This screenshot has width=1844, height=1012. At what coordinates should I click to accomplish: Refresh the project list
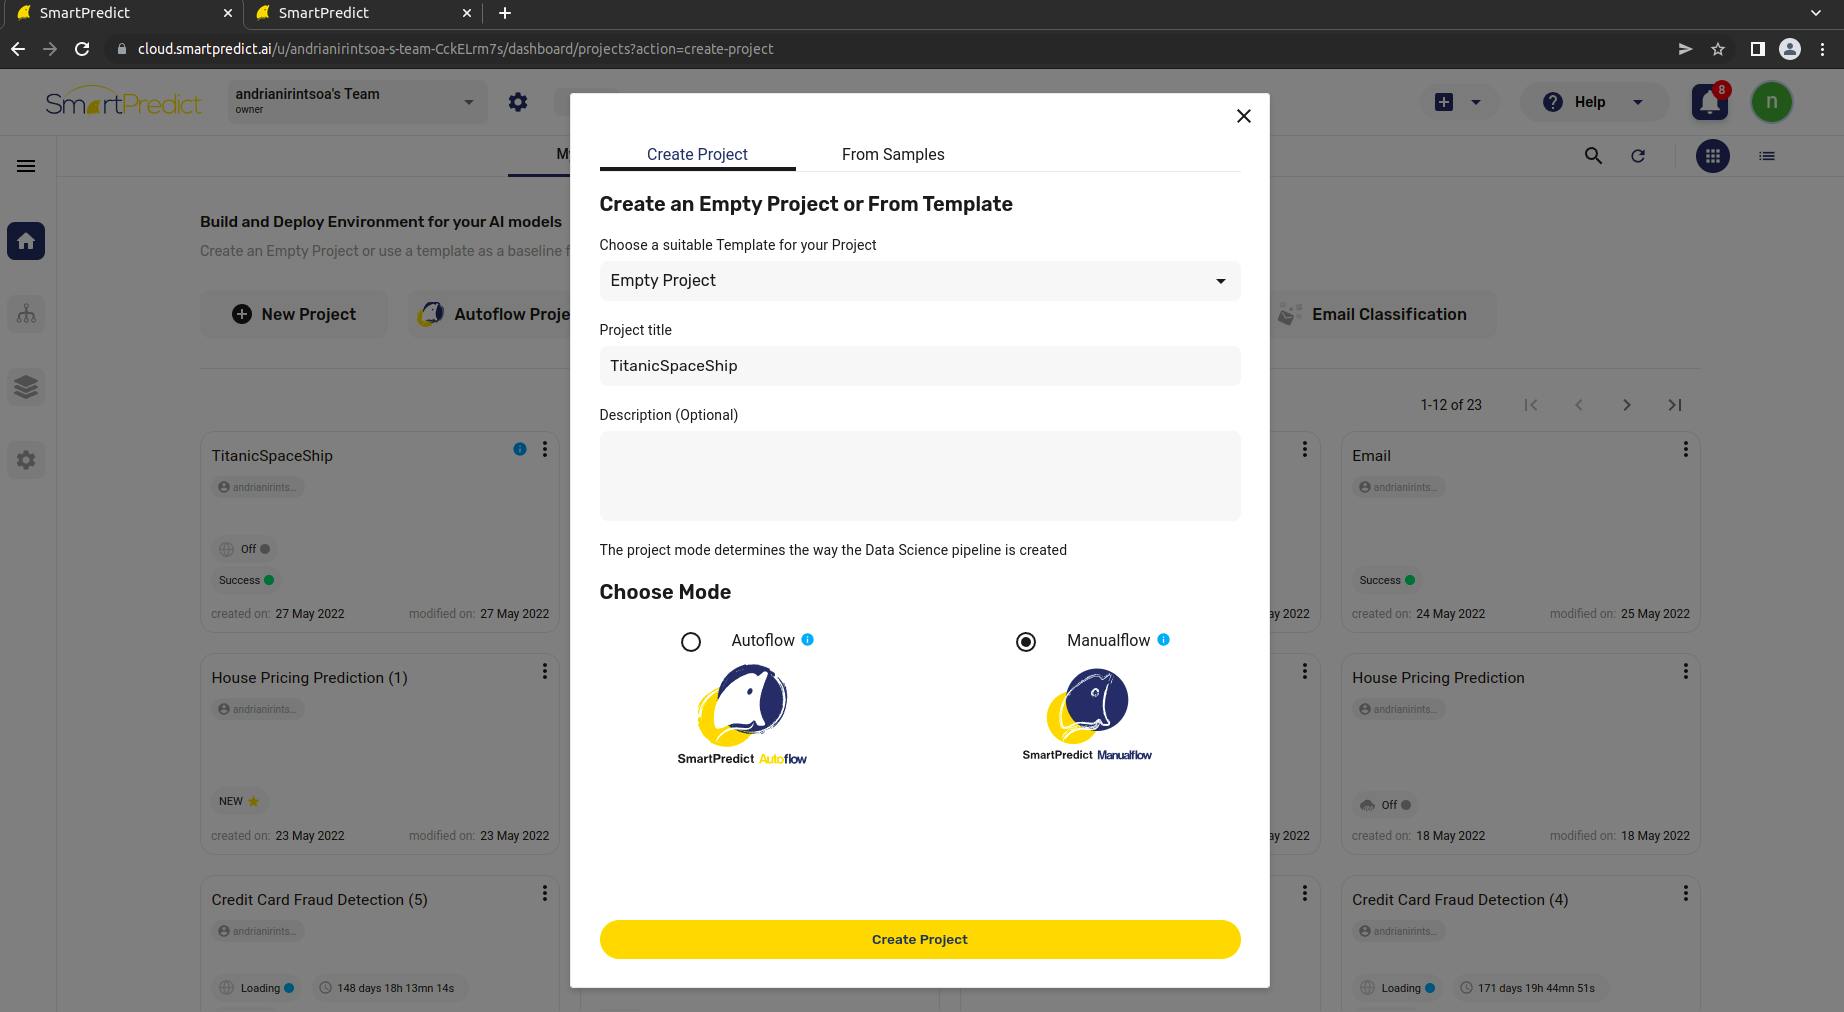1637,156
